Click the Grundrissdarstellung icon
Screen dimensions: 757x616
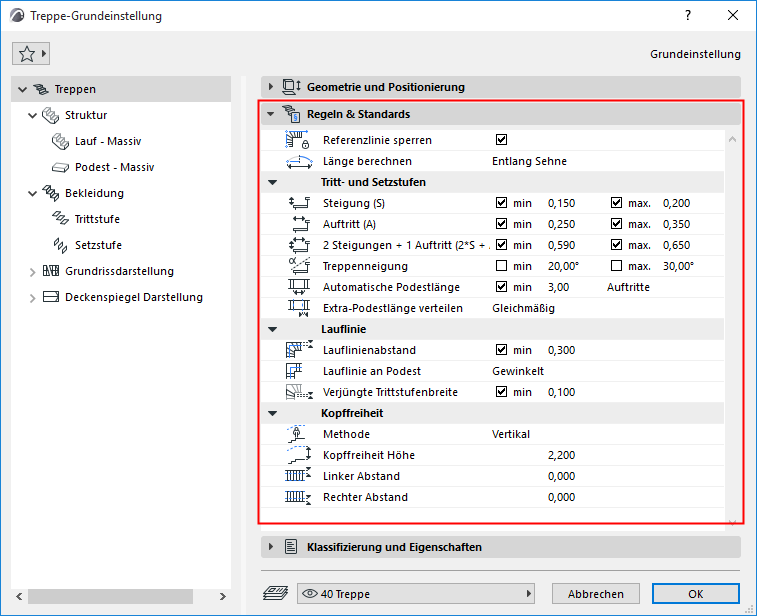pyautogui.click(x=51, y=271)
